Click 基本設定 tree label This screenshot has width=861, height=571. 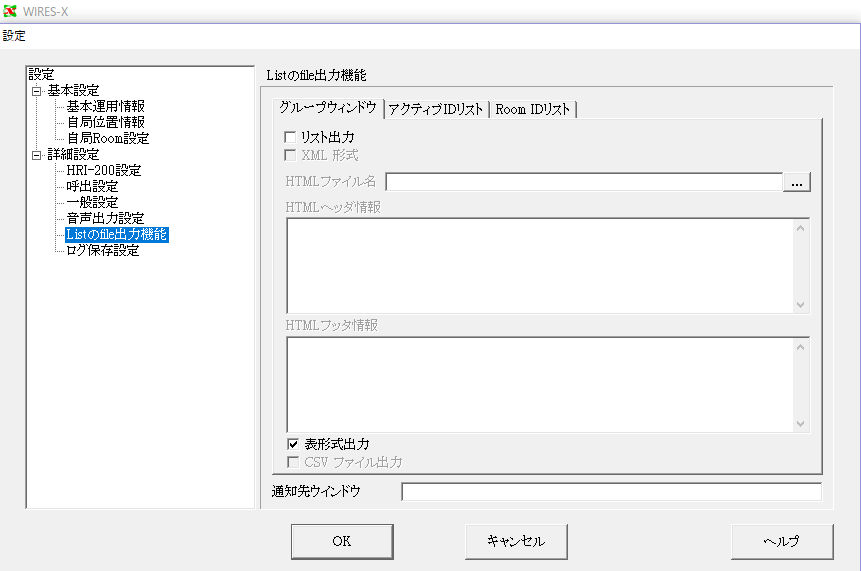pos(73,90)
